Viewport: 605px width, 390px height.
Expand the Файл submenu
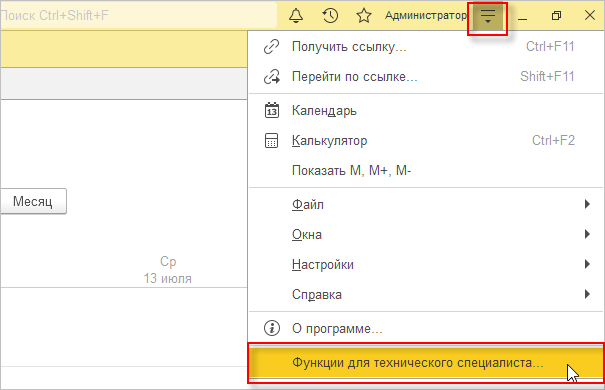[x=426, y=204]
